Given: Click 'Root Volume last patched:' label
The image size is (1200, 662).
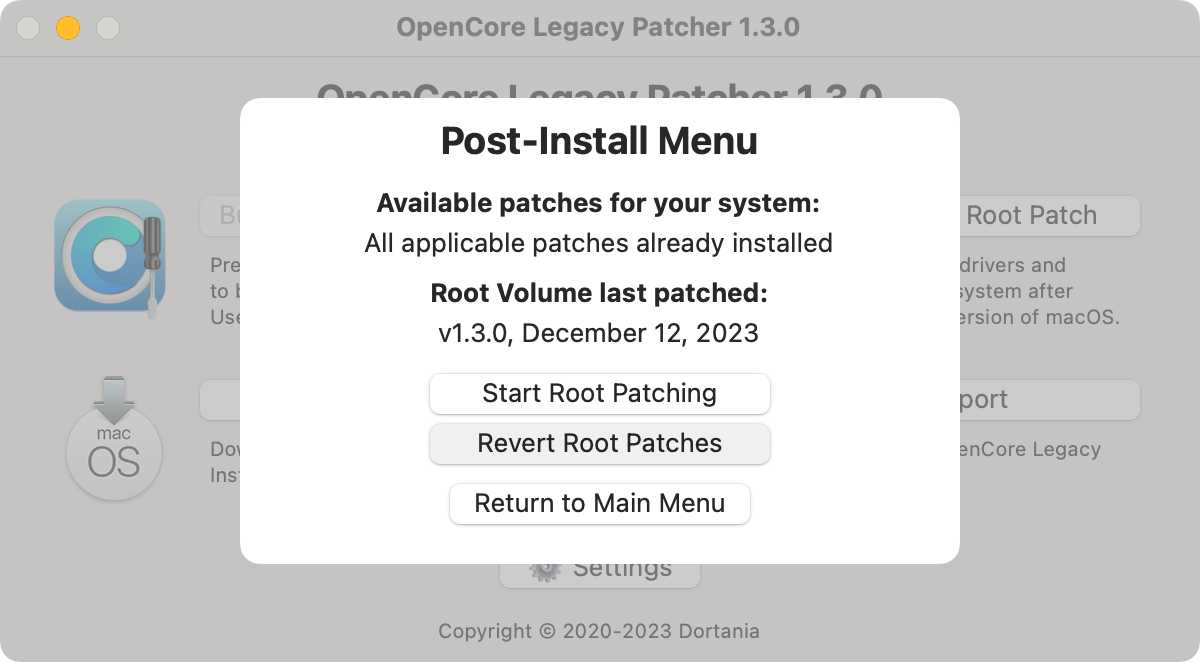Looking at the screenshot, I should click(599, 294).
